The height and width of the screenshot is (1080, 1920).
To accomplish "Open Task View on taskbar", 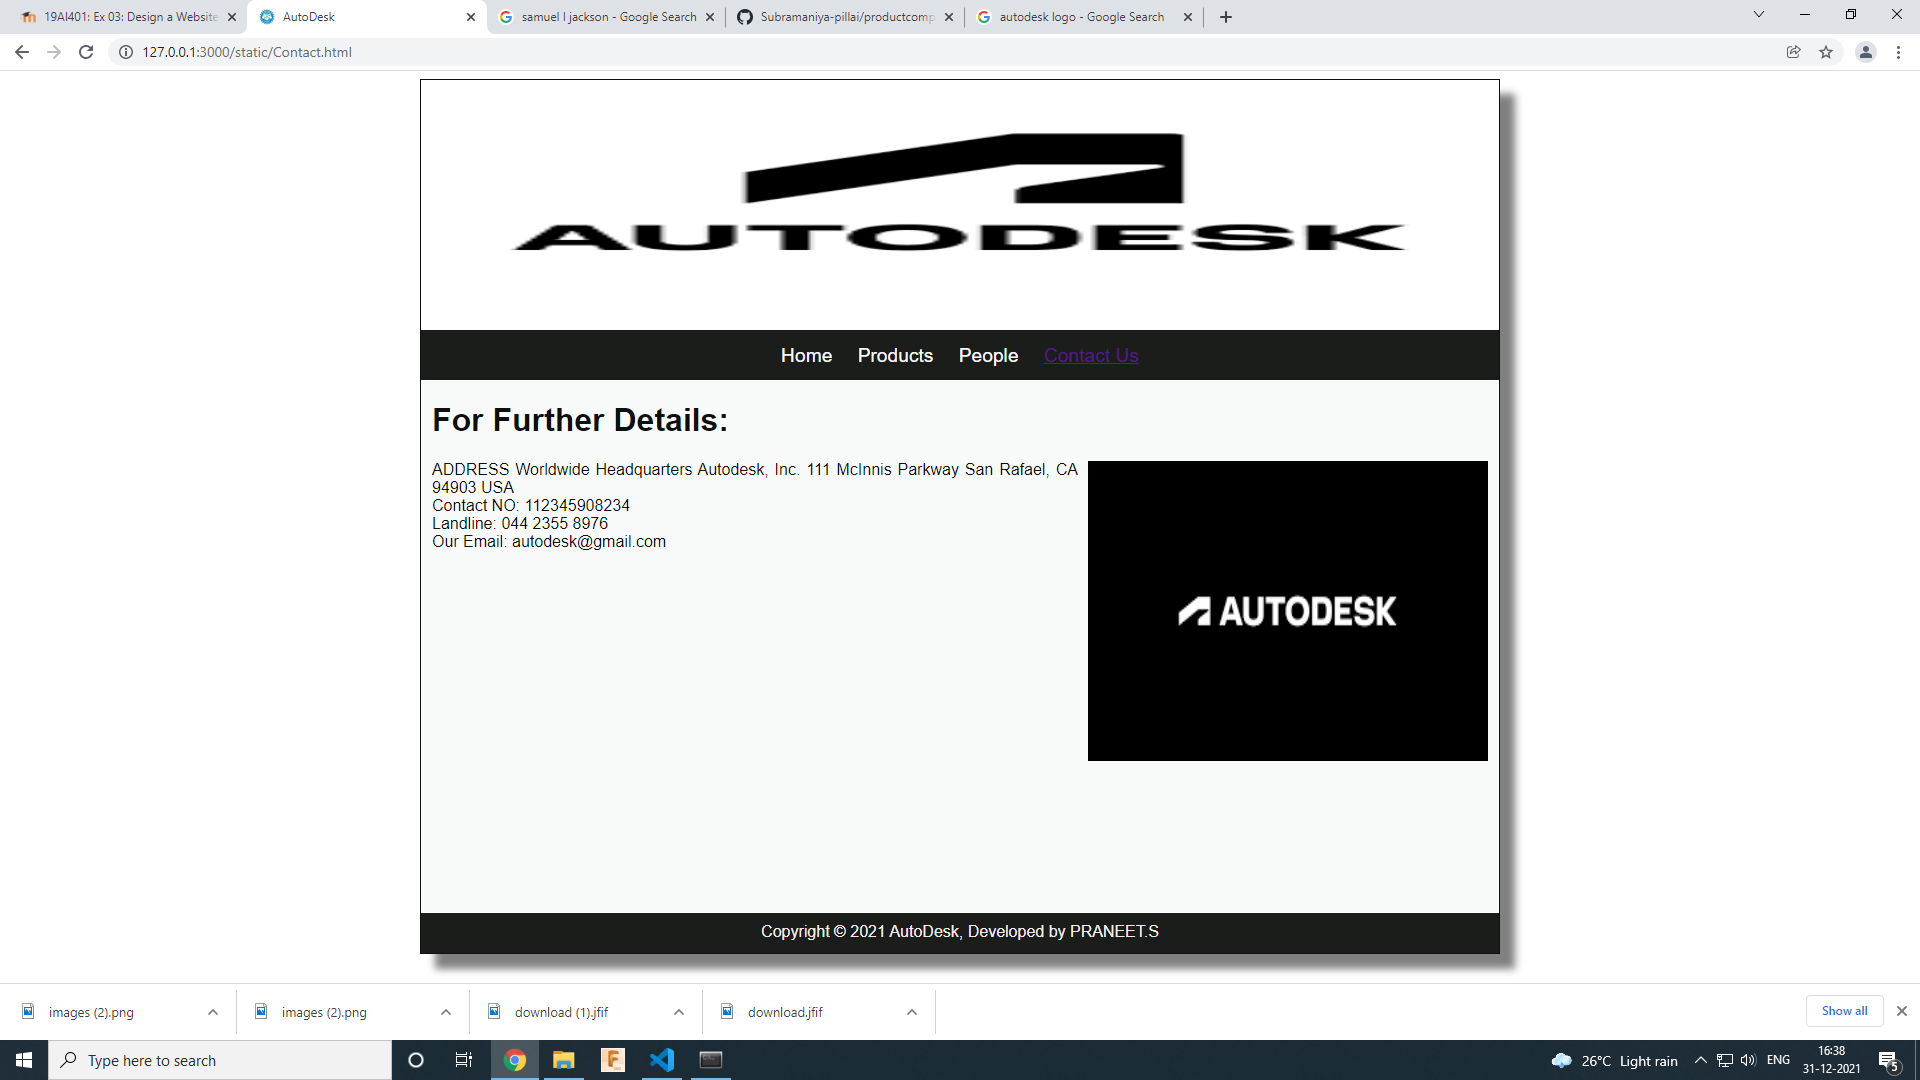I will click(x=464, y=1060).
